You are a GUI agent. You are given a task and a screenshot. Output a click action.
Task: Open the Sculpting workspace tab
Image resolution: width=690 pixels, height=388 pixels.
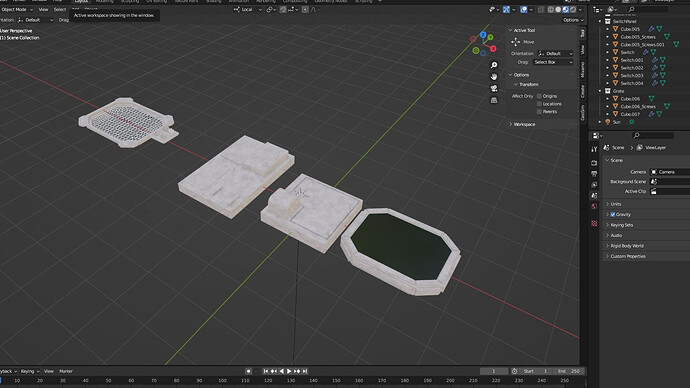pos(130,1)
